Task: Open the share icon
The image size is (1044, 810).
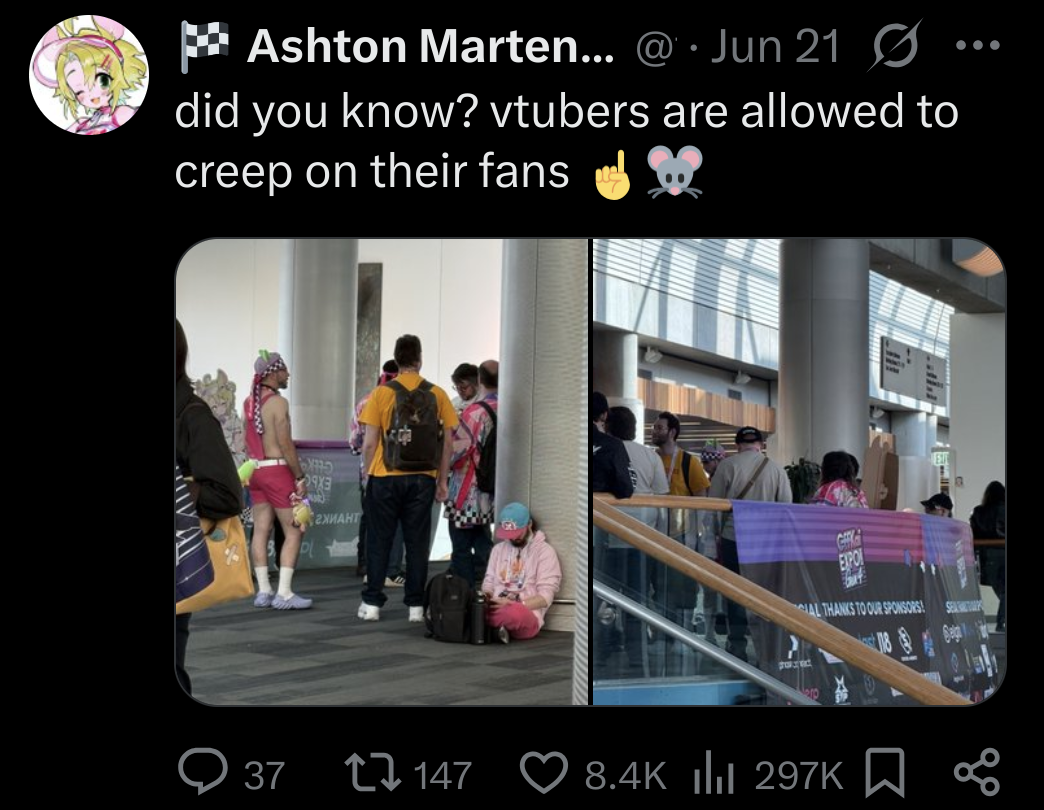Action: (x=977, y=772)
